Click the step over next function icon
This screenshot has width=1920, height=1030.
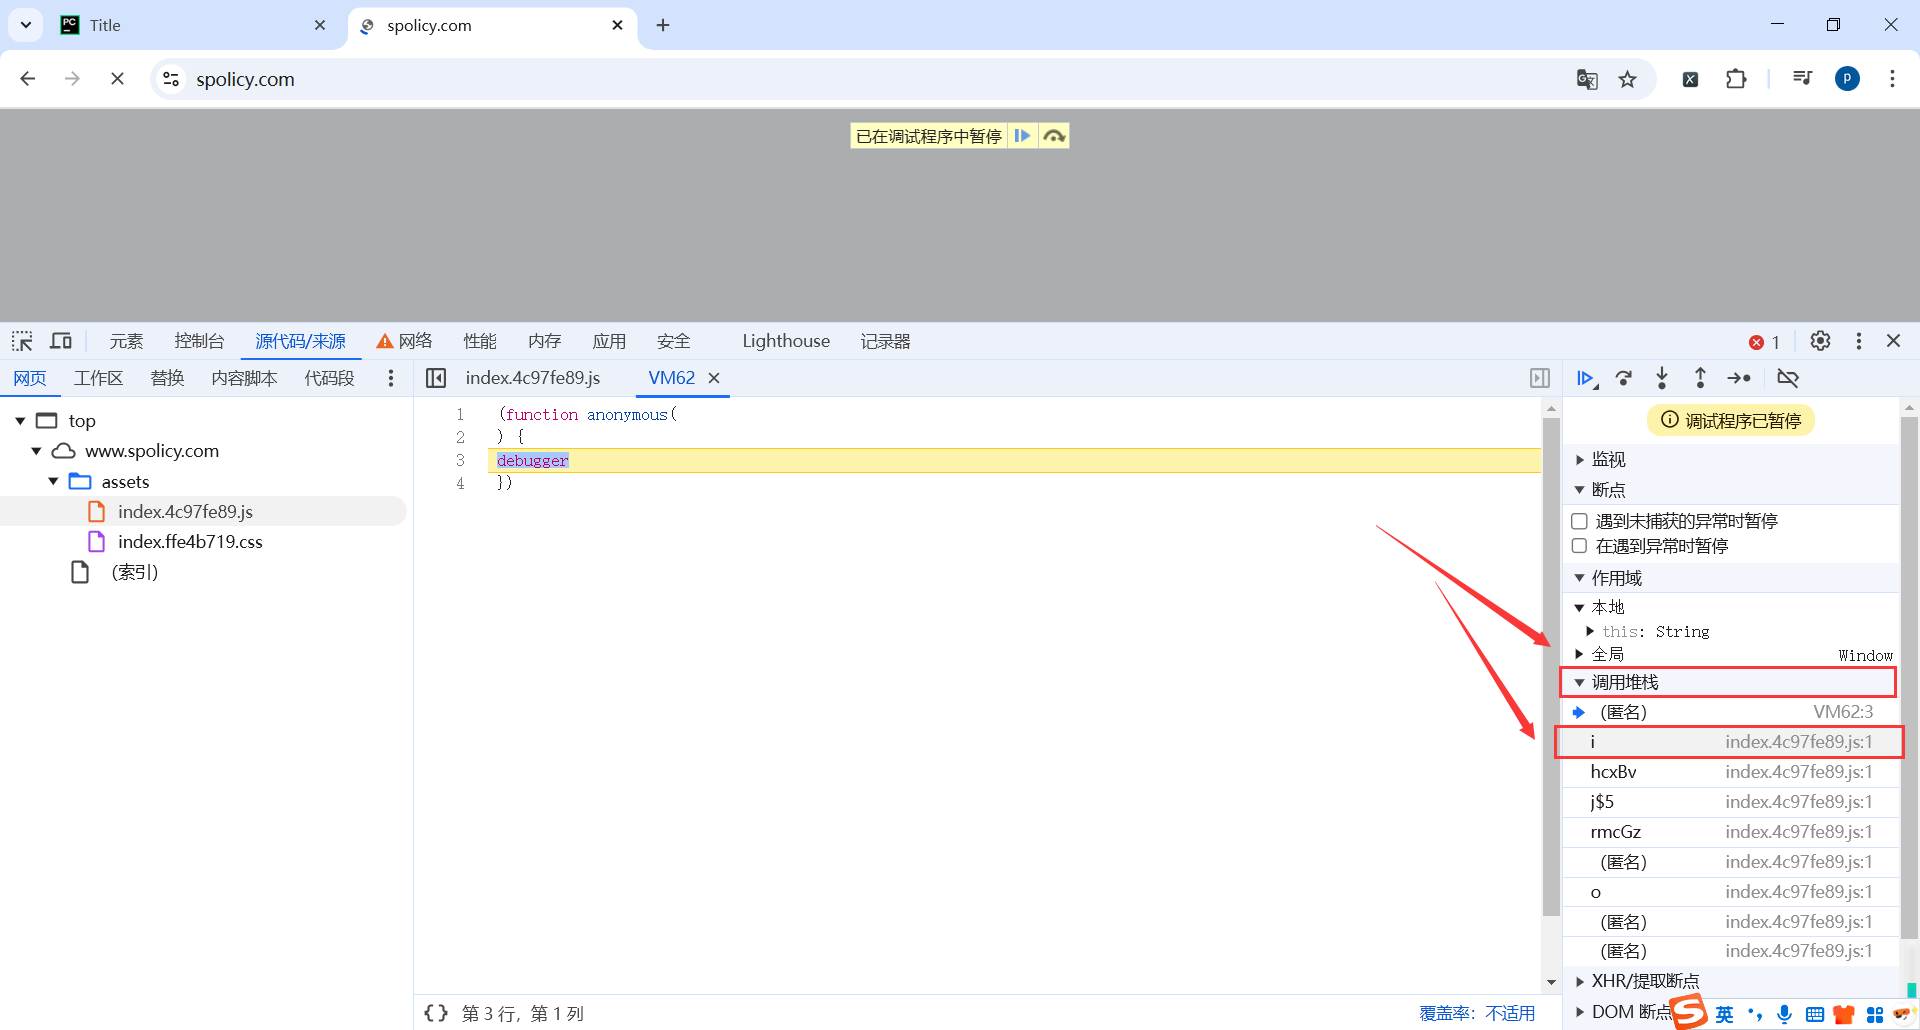(1624, 378)
